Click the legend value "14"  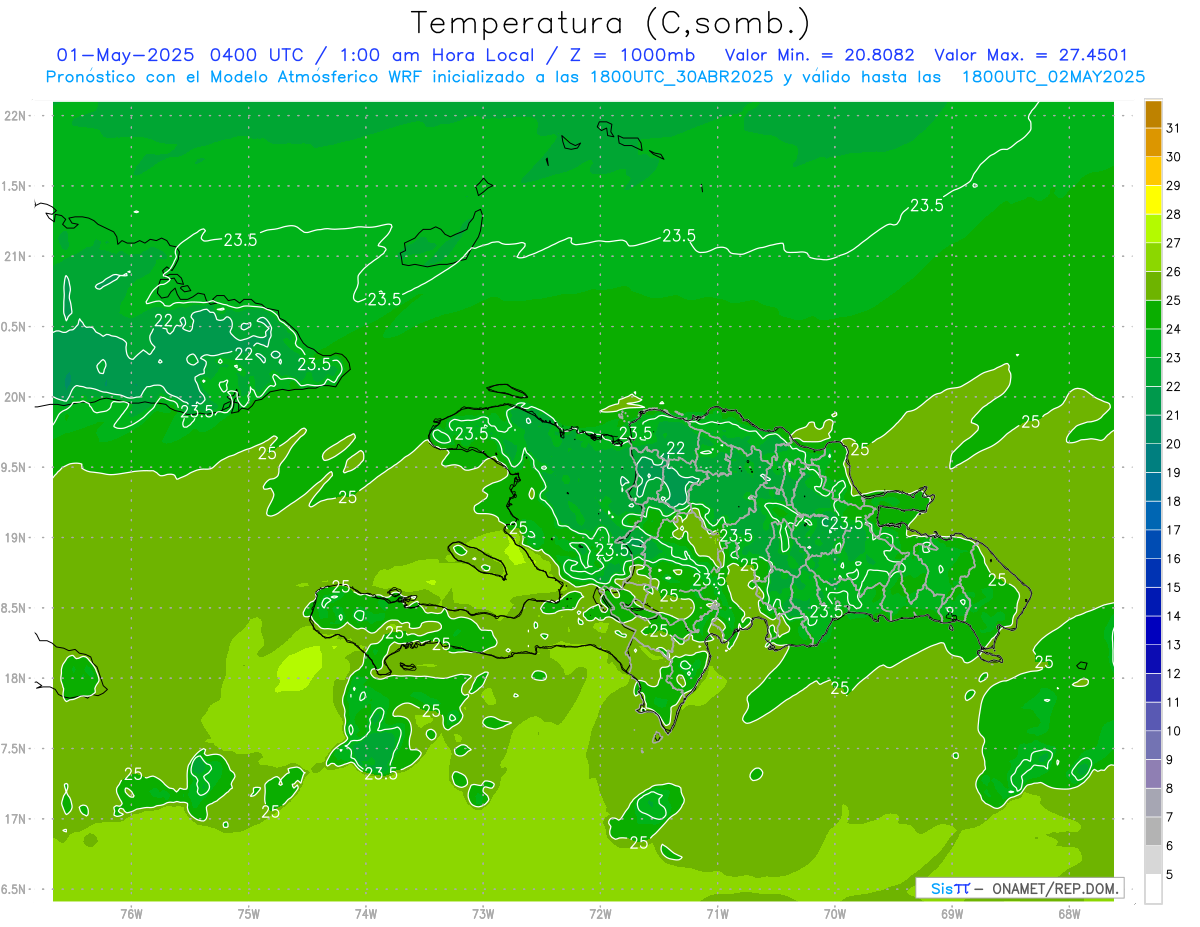pyautogui.click(x=1173, y=616)
